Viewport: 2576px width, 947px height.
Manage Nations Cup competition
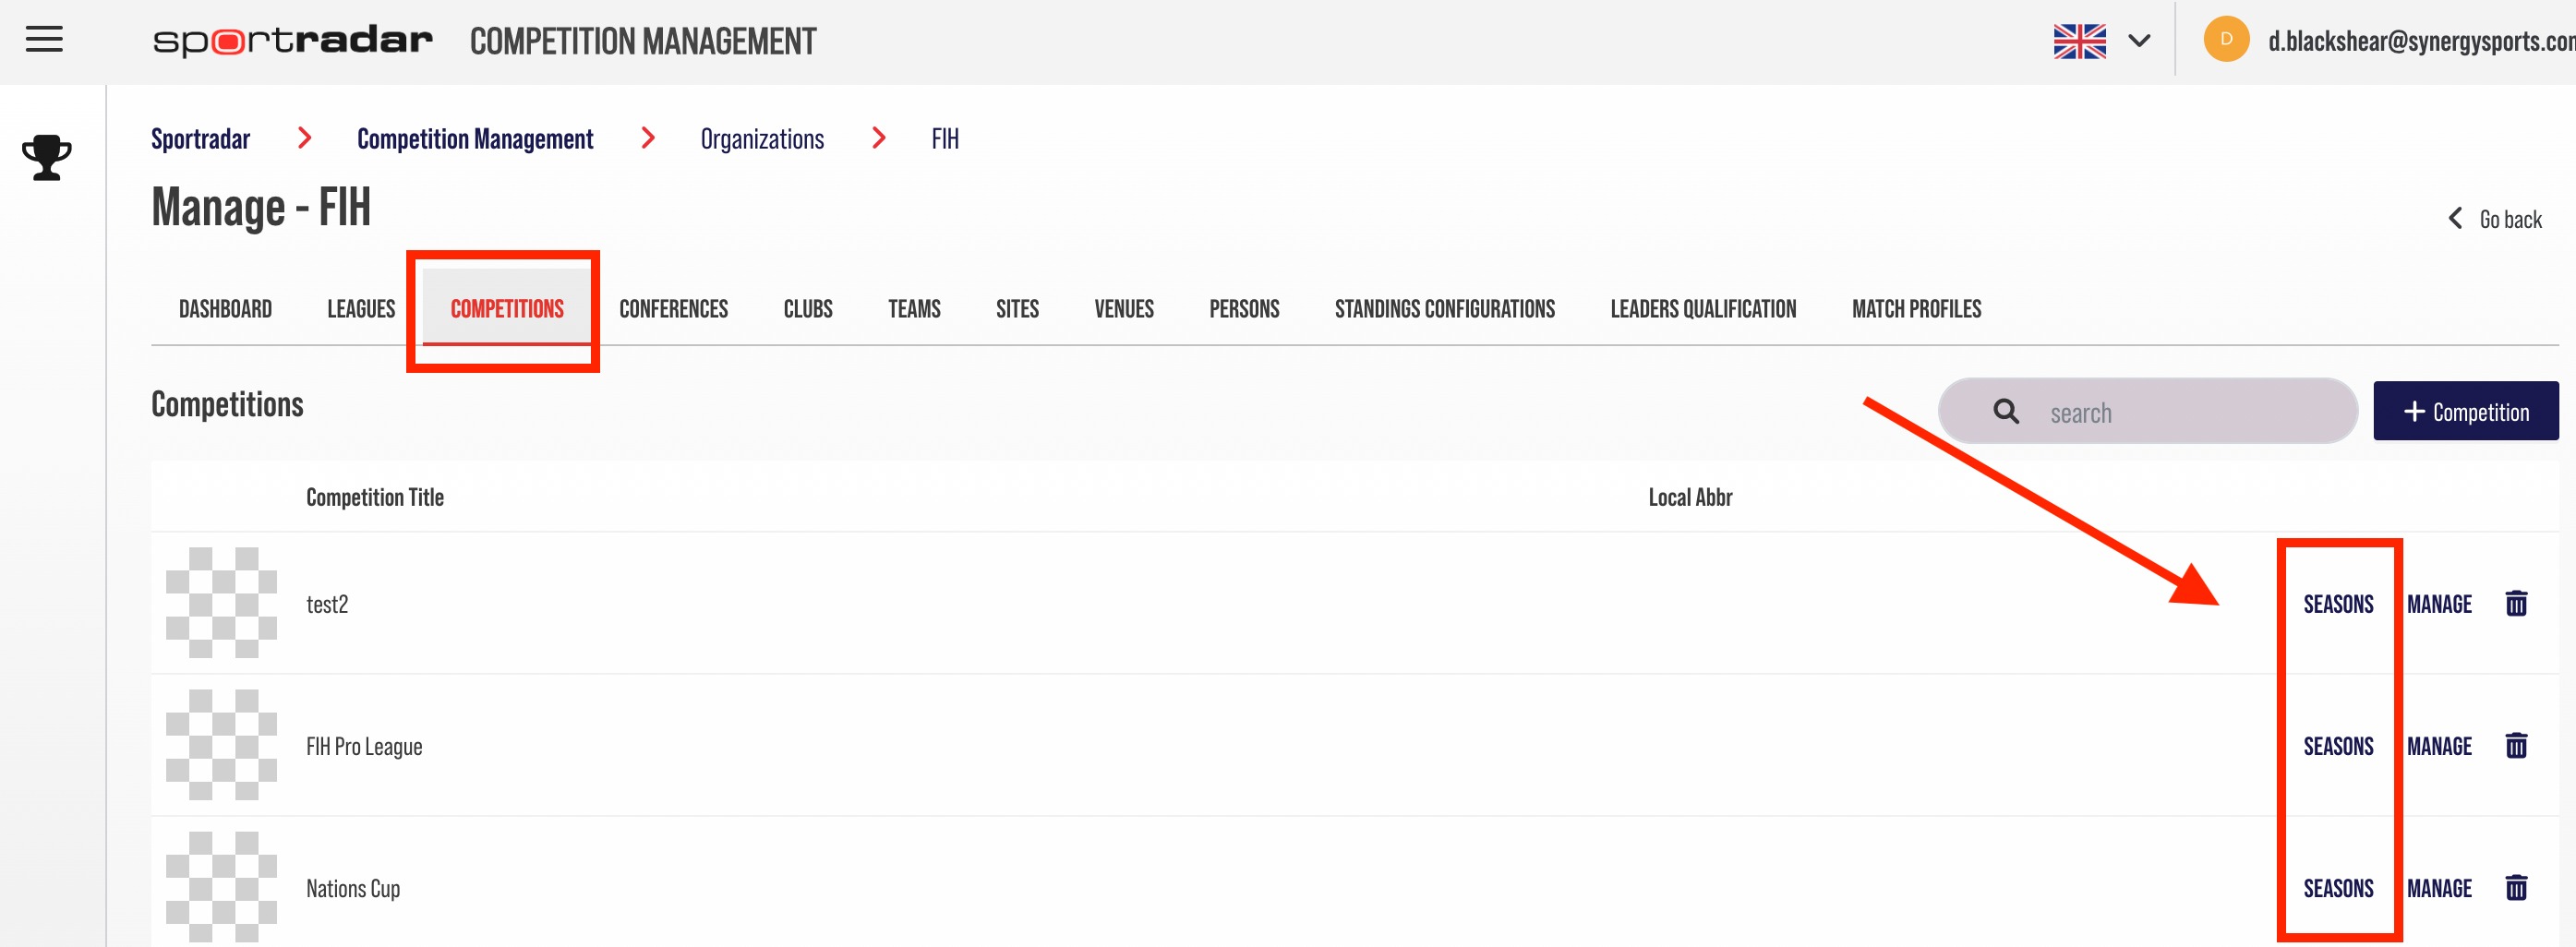tap(2439, 888)
